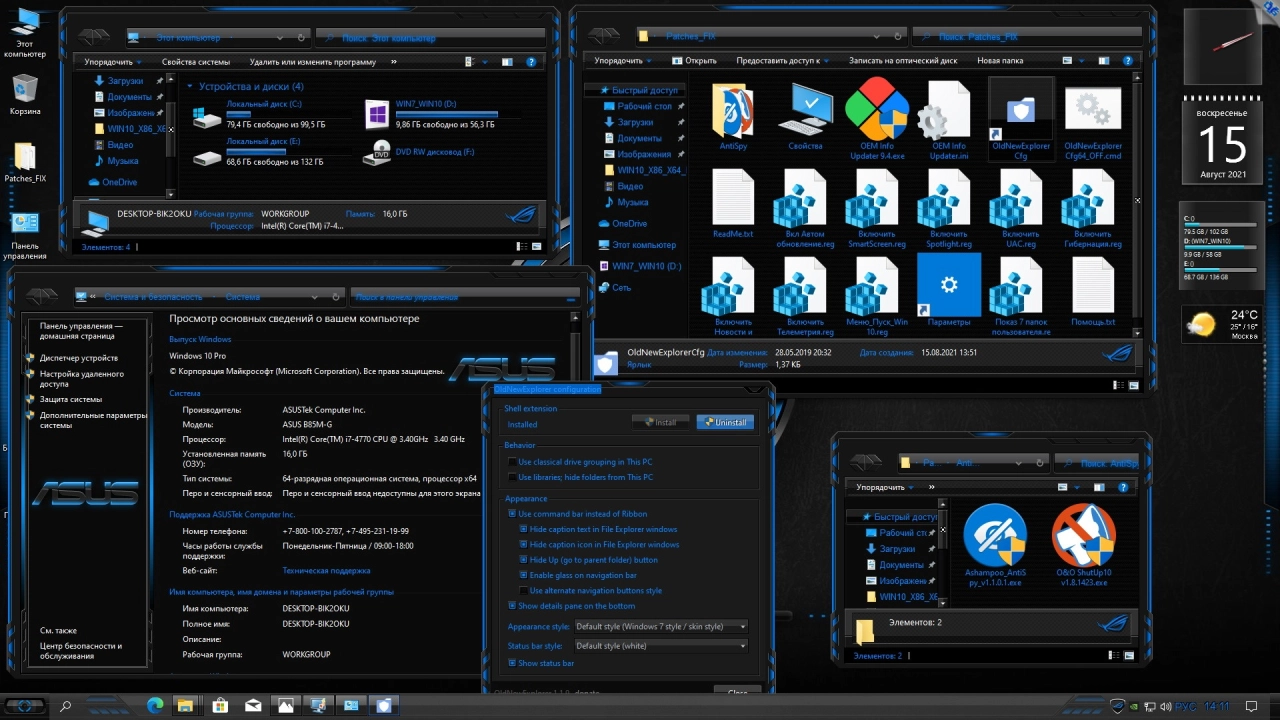Click Свойства системы in toolbar

point(196,62)
